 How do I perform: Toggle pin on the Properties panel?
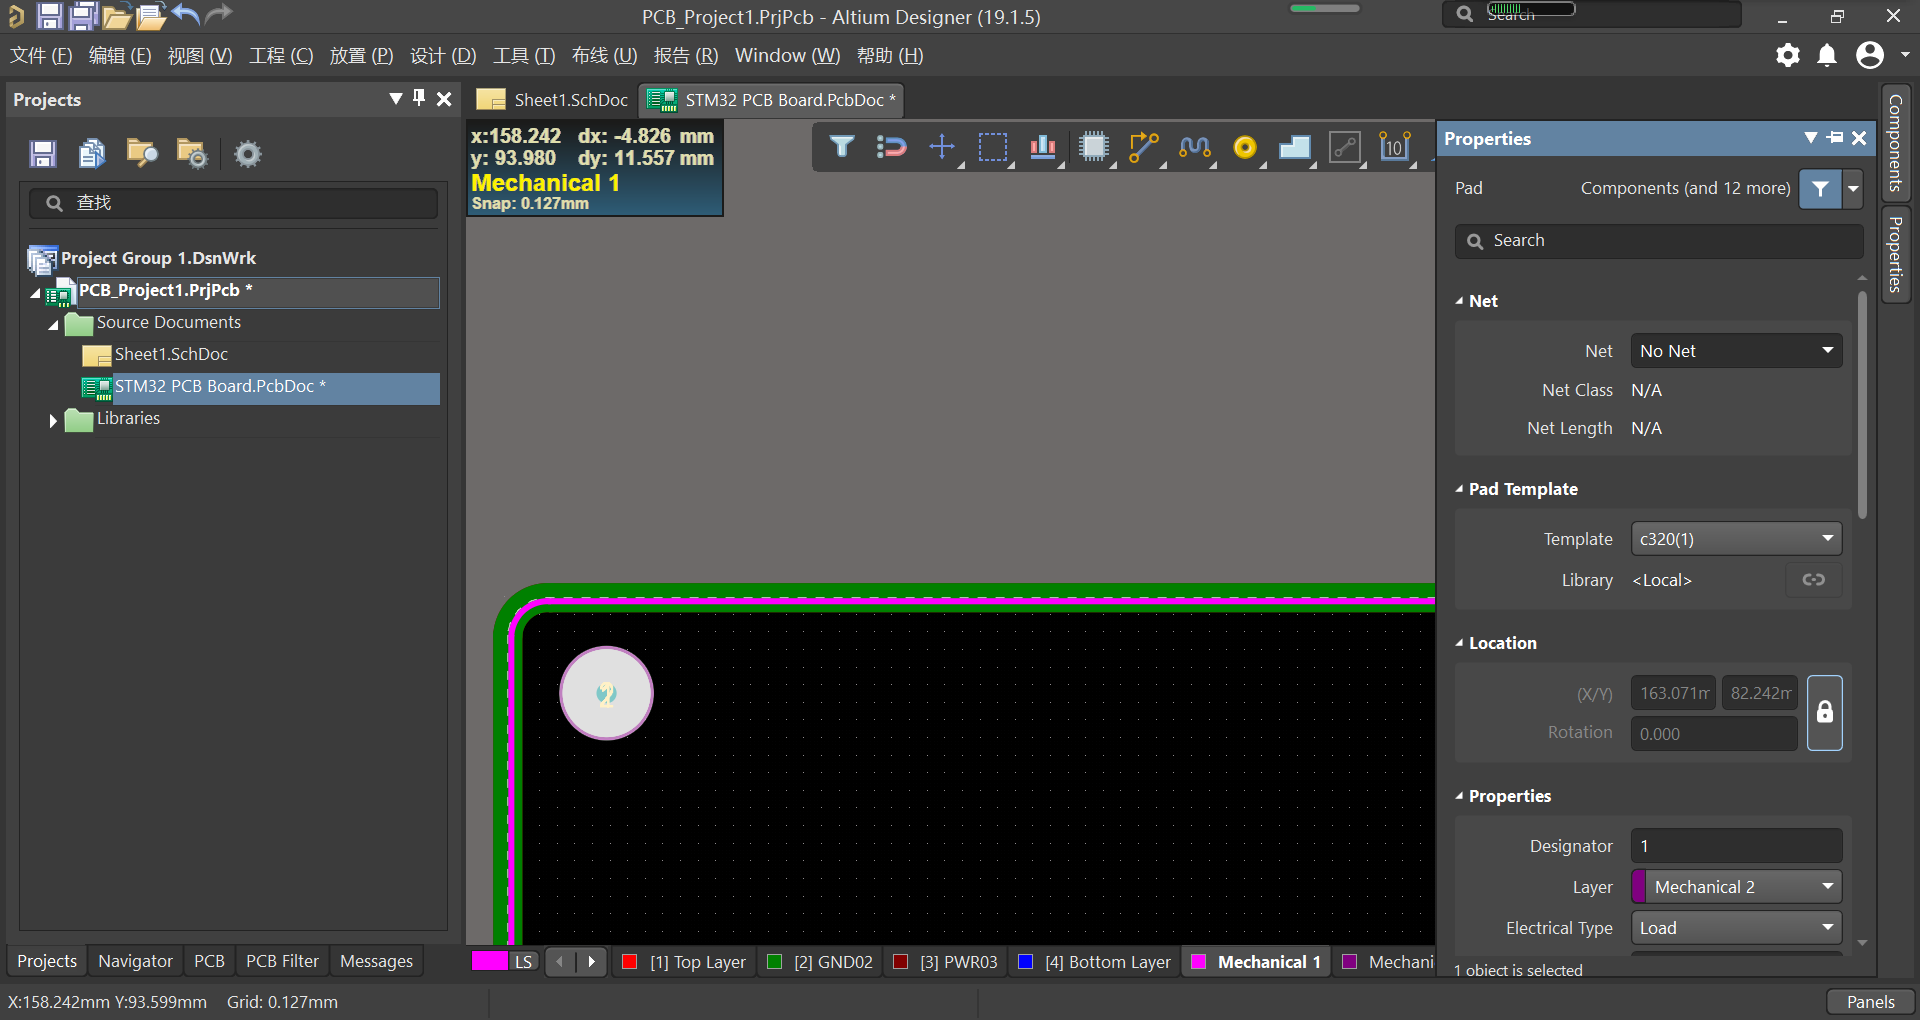1835,138
